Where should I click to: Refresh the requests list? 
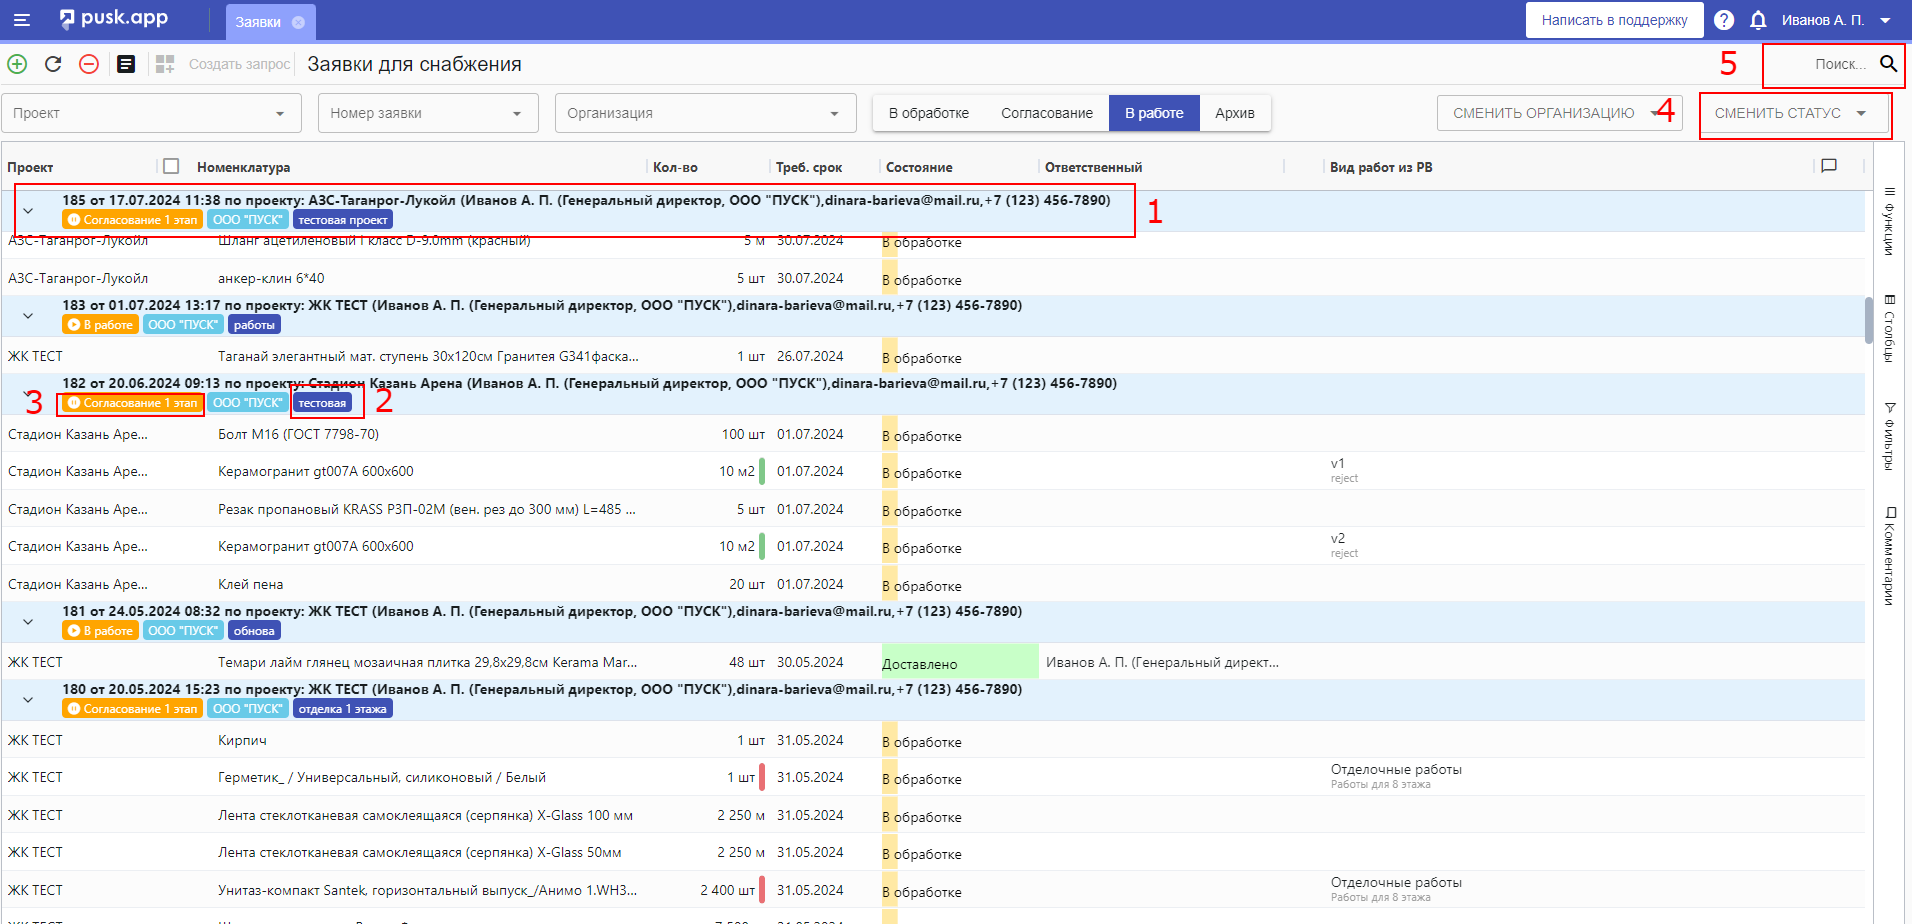(x=53, y=64)
